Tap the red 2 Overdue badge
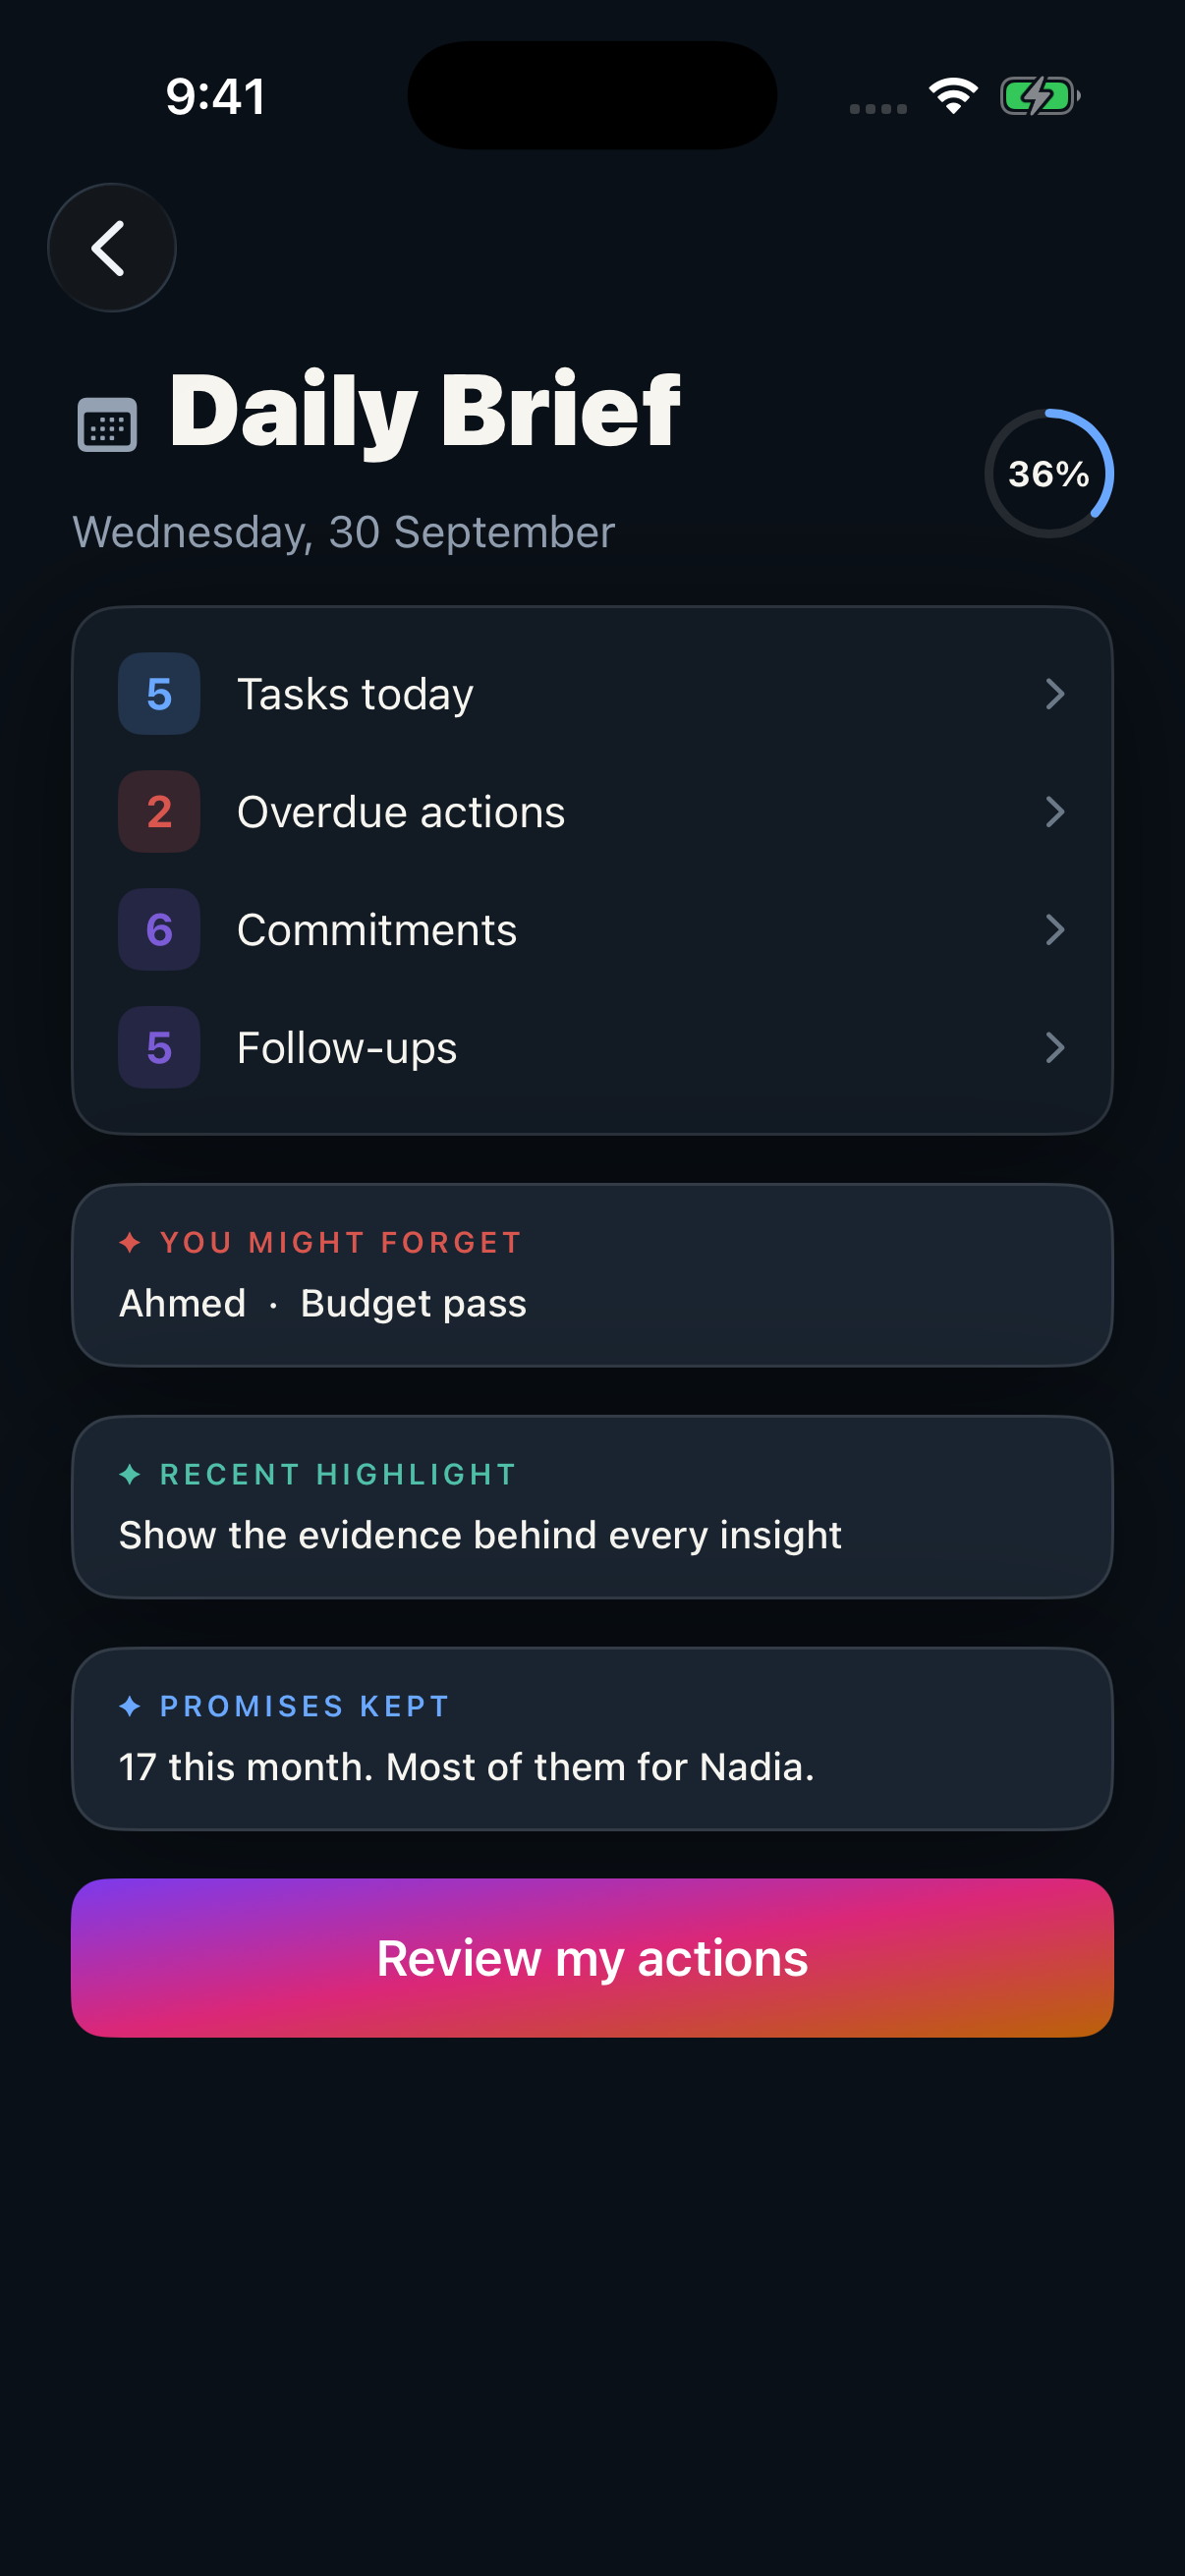The height and width of the screenshot is (2576, 1185). click(x=159, y=812)
